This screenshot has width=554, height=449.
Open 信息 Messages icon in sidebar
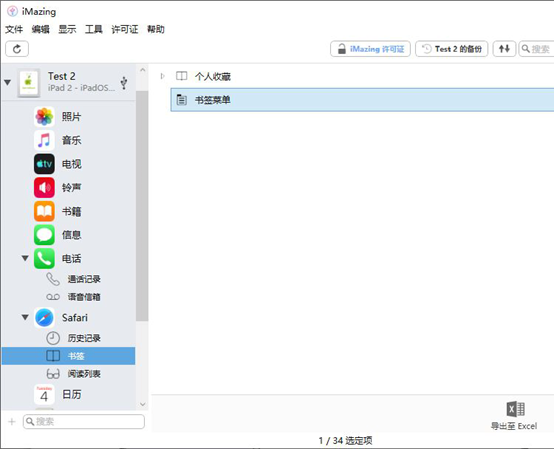click(44, 235)
